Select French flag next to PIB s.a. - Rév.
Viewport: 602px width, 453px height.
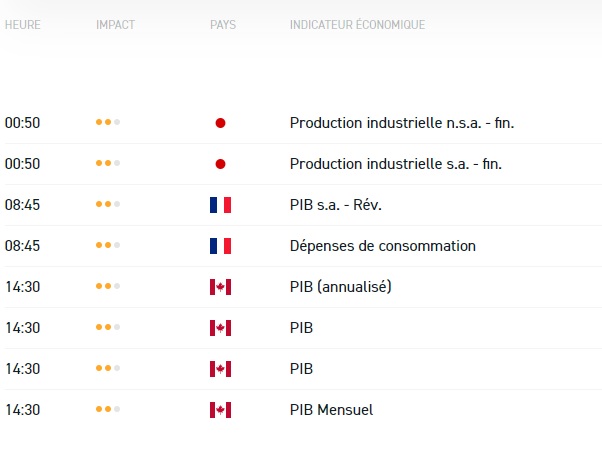tap(220, 205)
